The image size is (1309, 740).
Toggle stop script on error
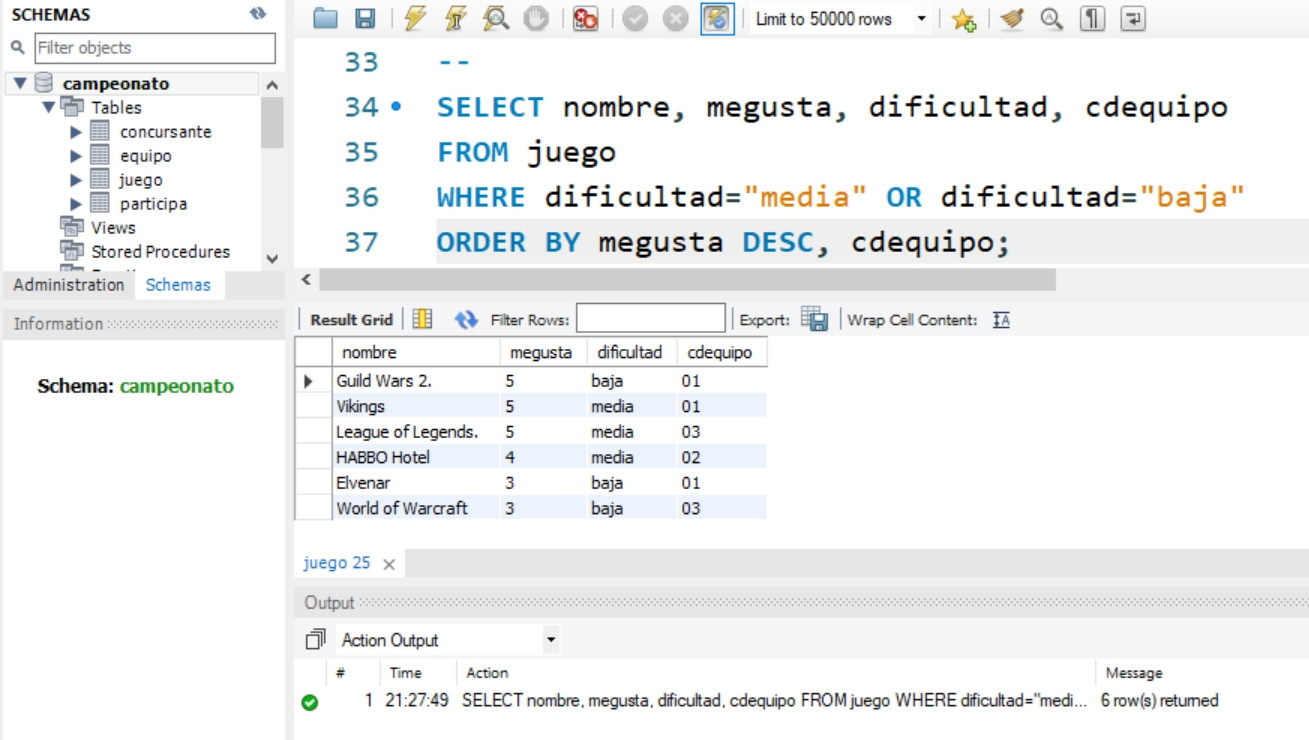[x=586, y=18]
